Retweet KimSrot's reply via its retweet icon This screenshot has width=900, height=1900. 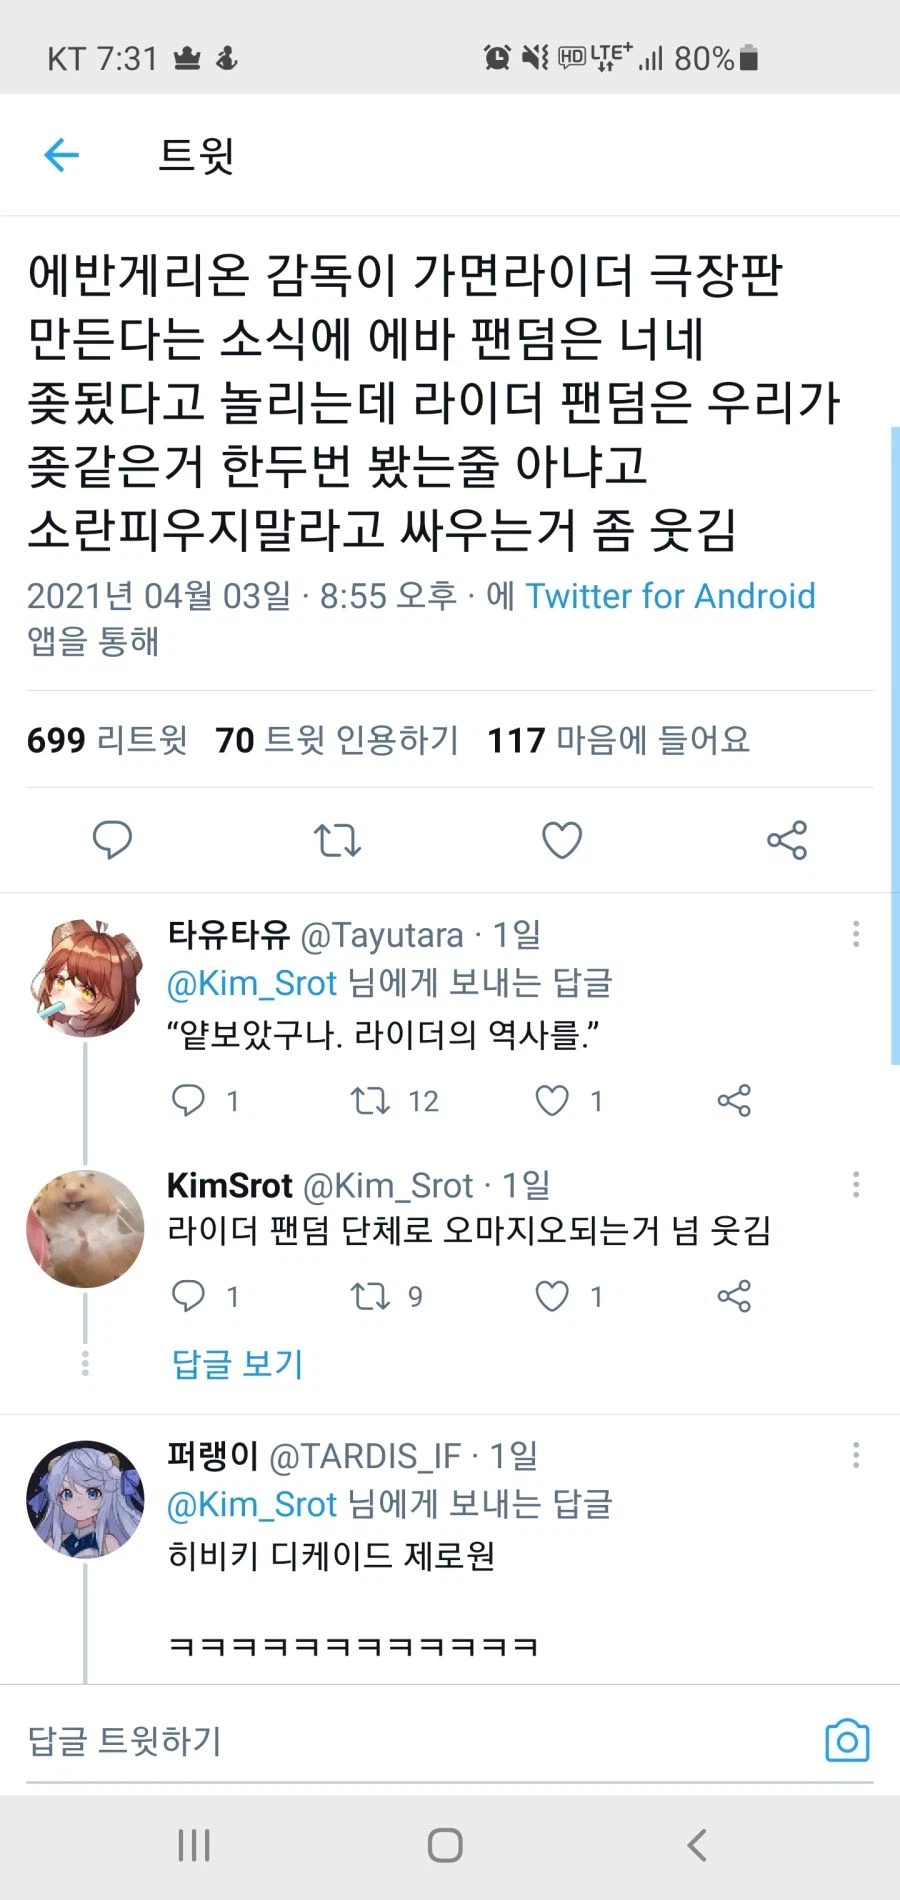tap(369, 1297)
